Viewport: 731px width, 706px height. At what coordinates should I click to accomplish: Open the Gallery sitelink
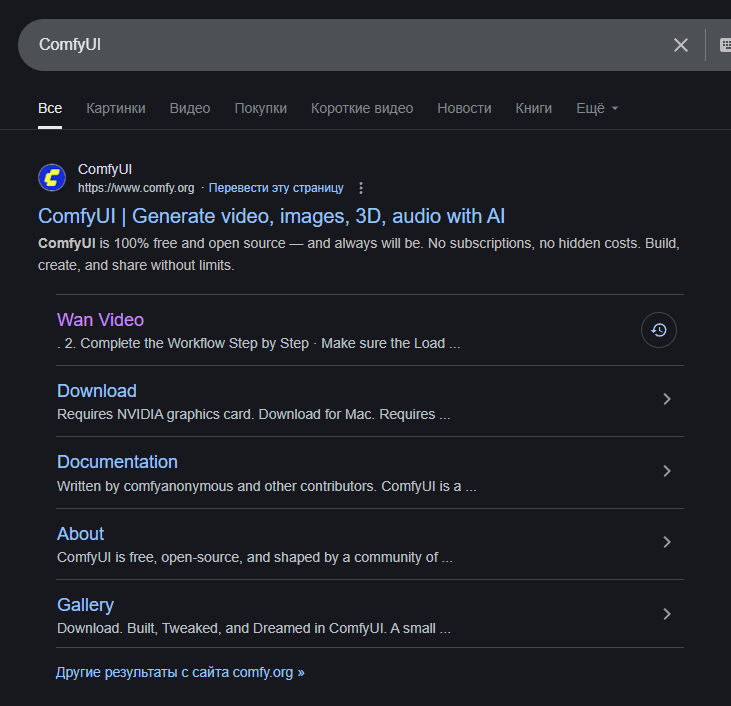tap(85, 605)
